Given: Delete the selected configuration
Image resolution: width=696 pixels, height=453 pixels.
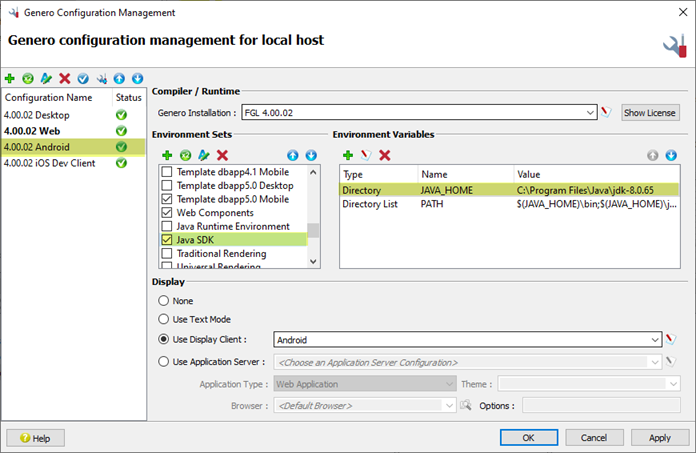Looking at the screenshot, I should 65,79.
